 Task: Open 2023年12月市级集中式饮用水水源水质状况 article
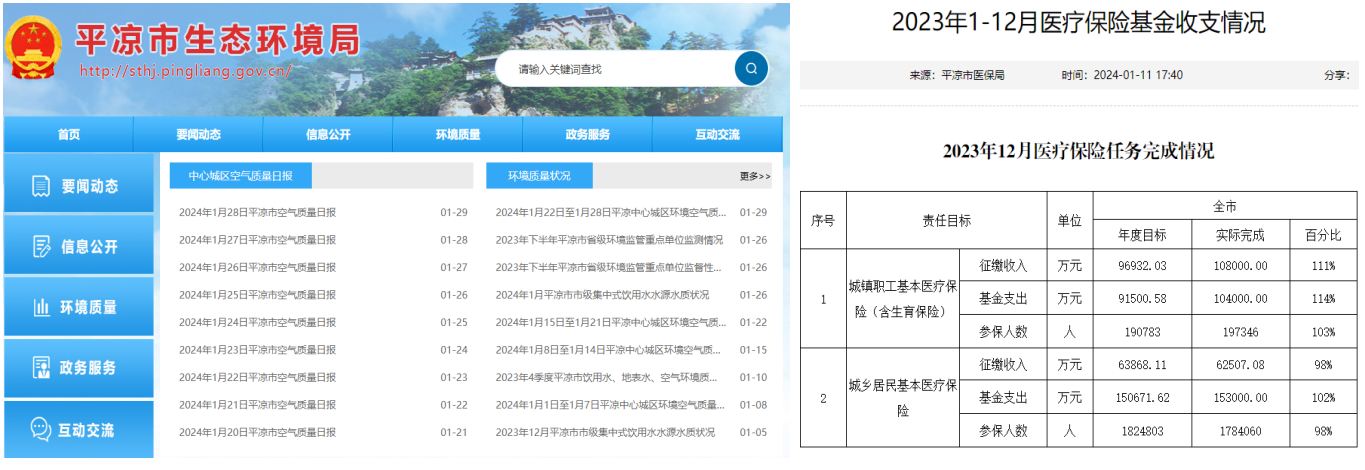point(605,432)
